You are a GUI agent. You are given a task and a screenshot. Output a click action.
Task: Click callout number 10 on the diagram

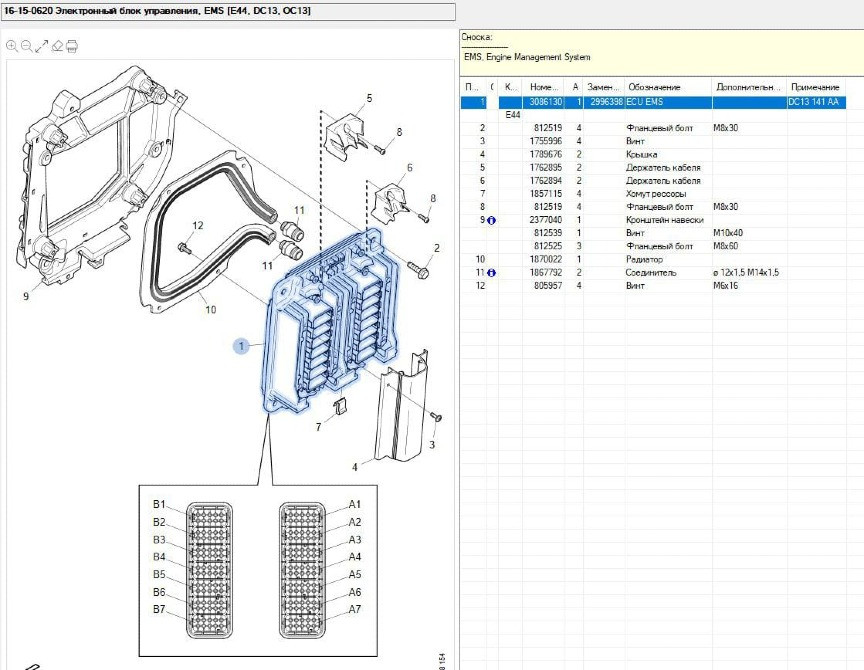pos(210,310)
